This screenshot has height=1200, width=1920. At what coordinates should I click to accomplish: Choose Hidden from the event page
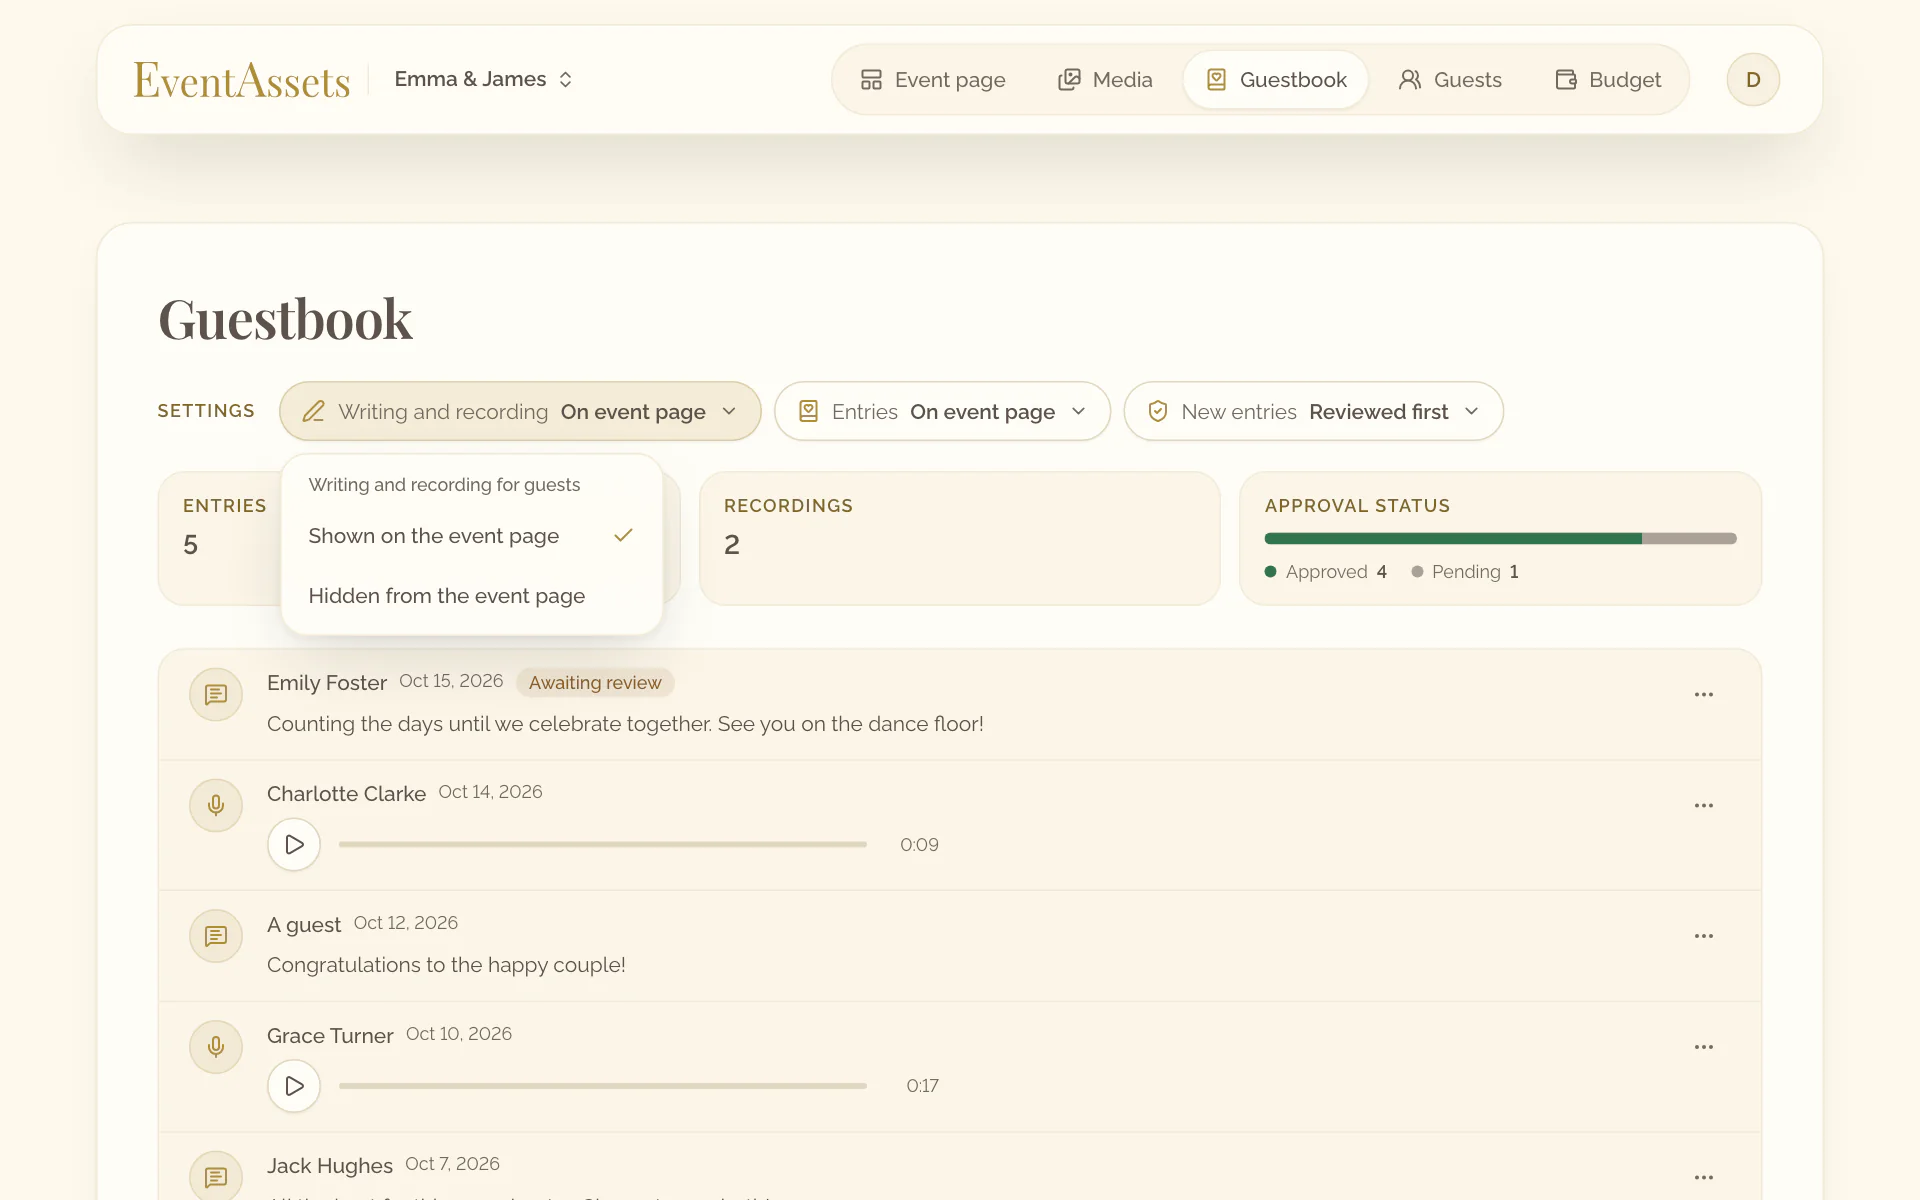click(x=471, y=596)
